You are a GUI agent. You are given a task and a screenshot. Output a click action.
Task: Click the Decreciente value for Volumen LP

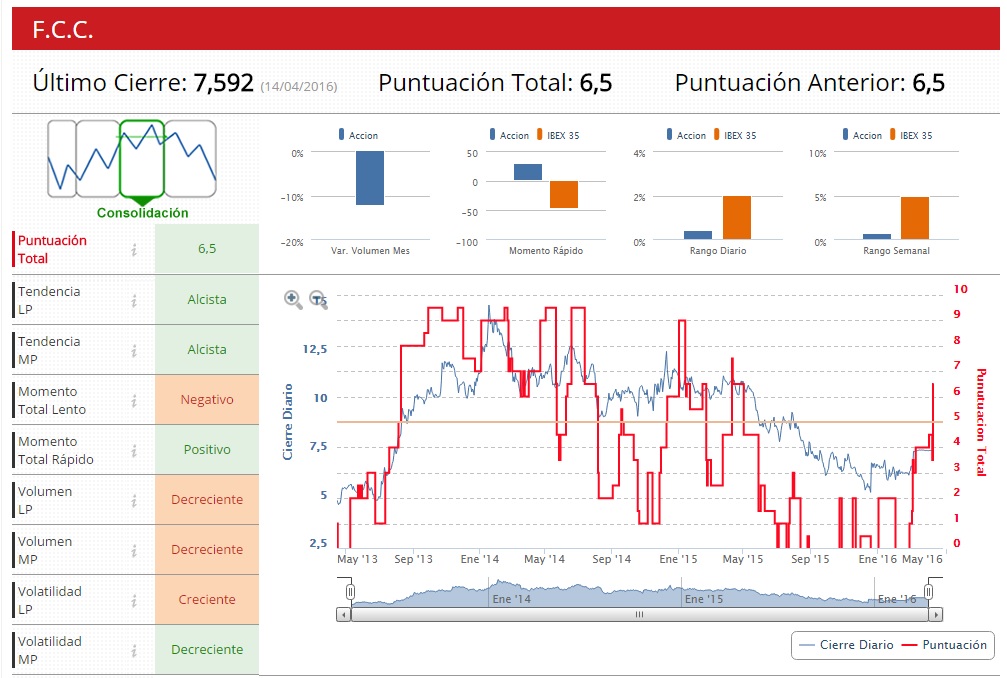tap(207, 500)
